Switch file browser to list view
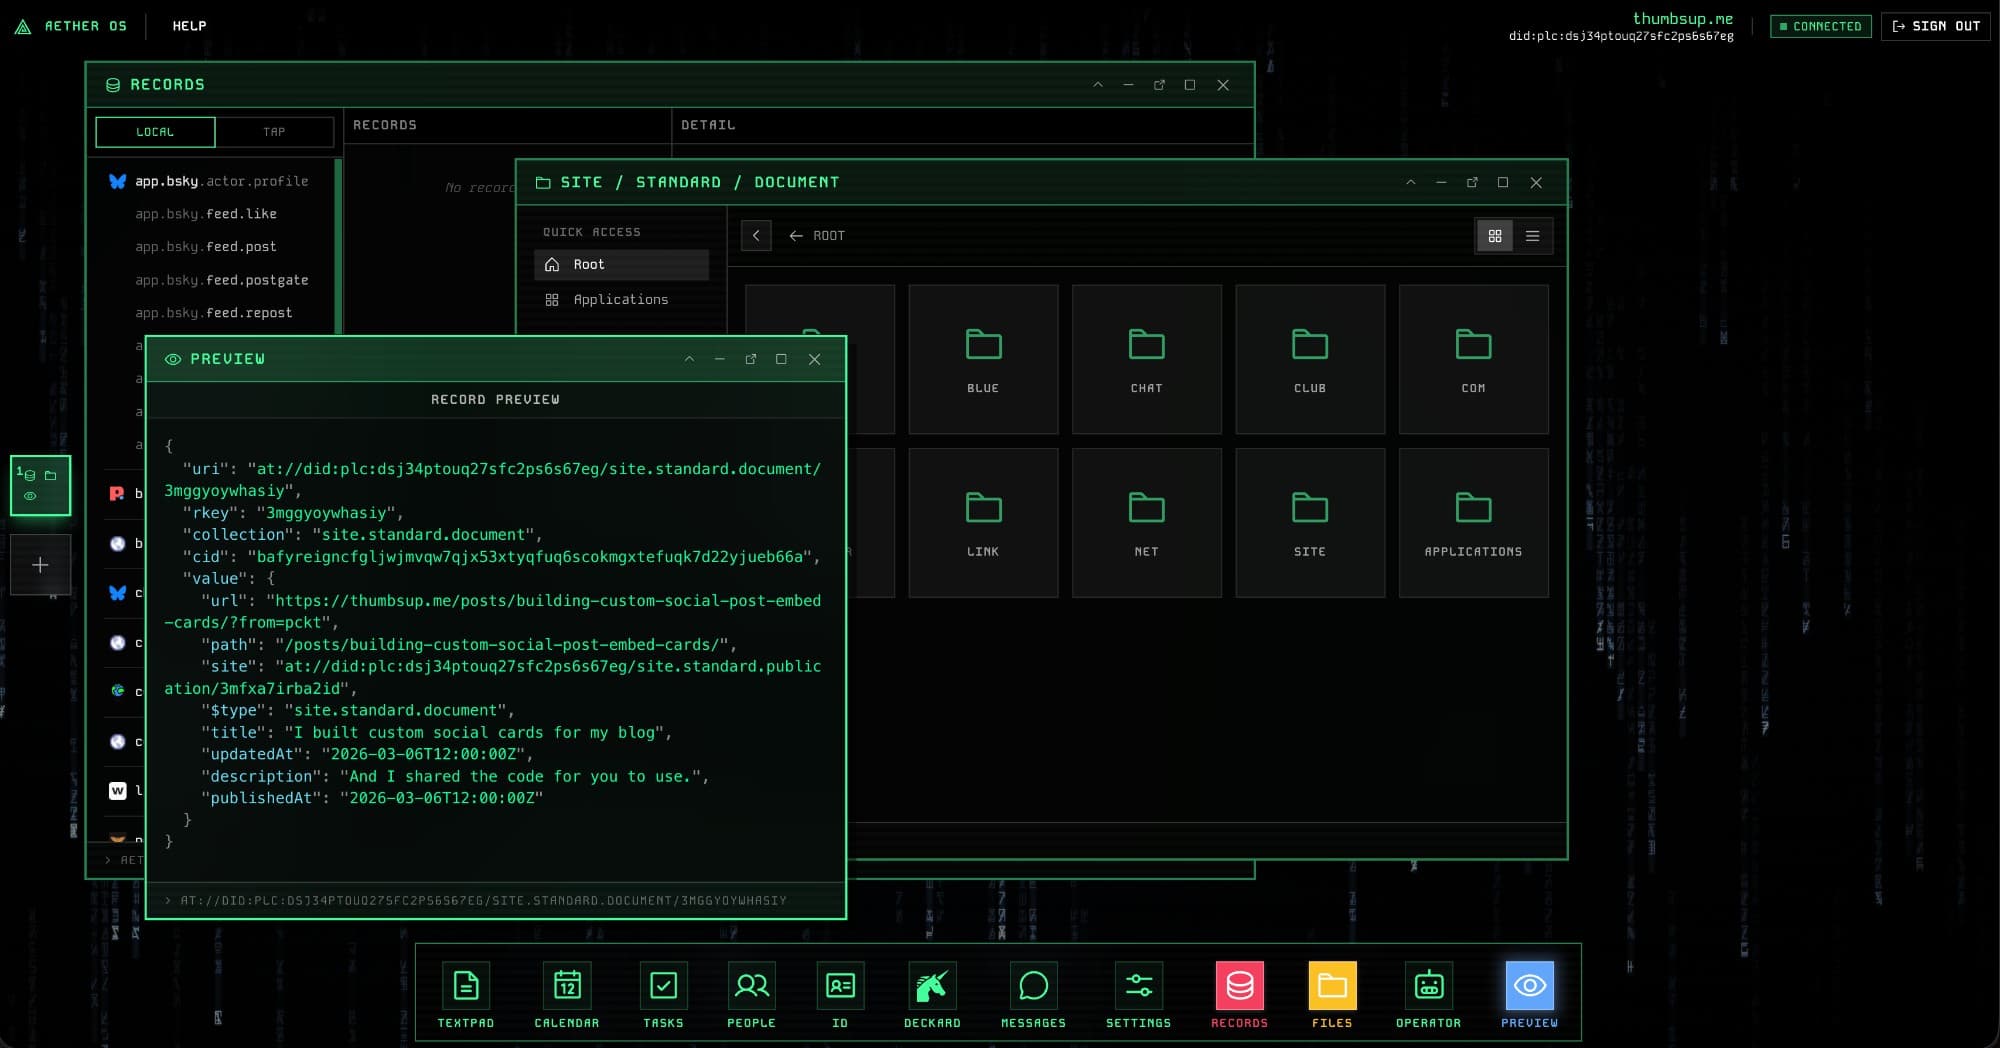The height and width of the screenshot is (1048, 2000). pos(1532,236)
